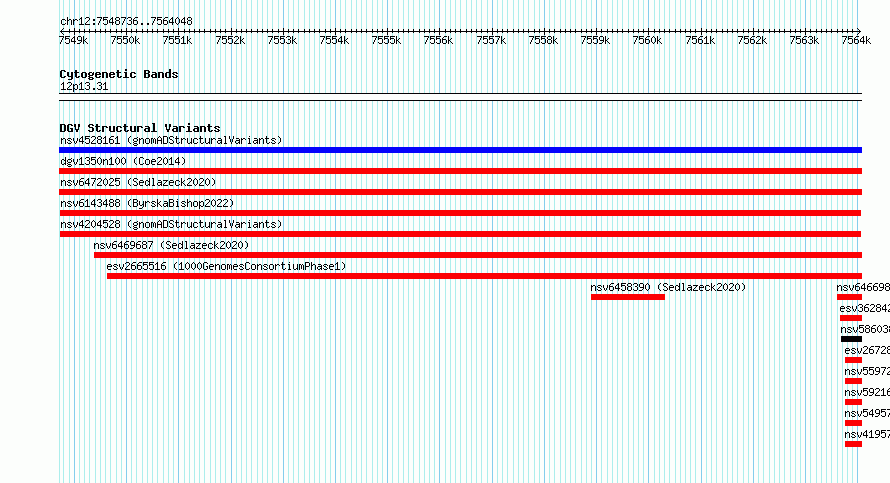Viewport: 890px width, 483px height.
Task: Open the nsv646698 variant label
Action: coord(863,287)
